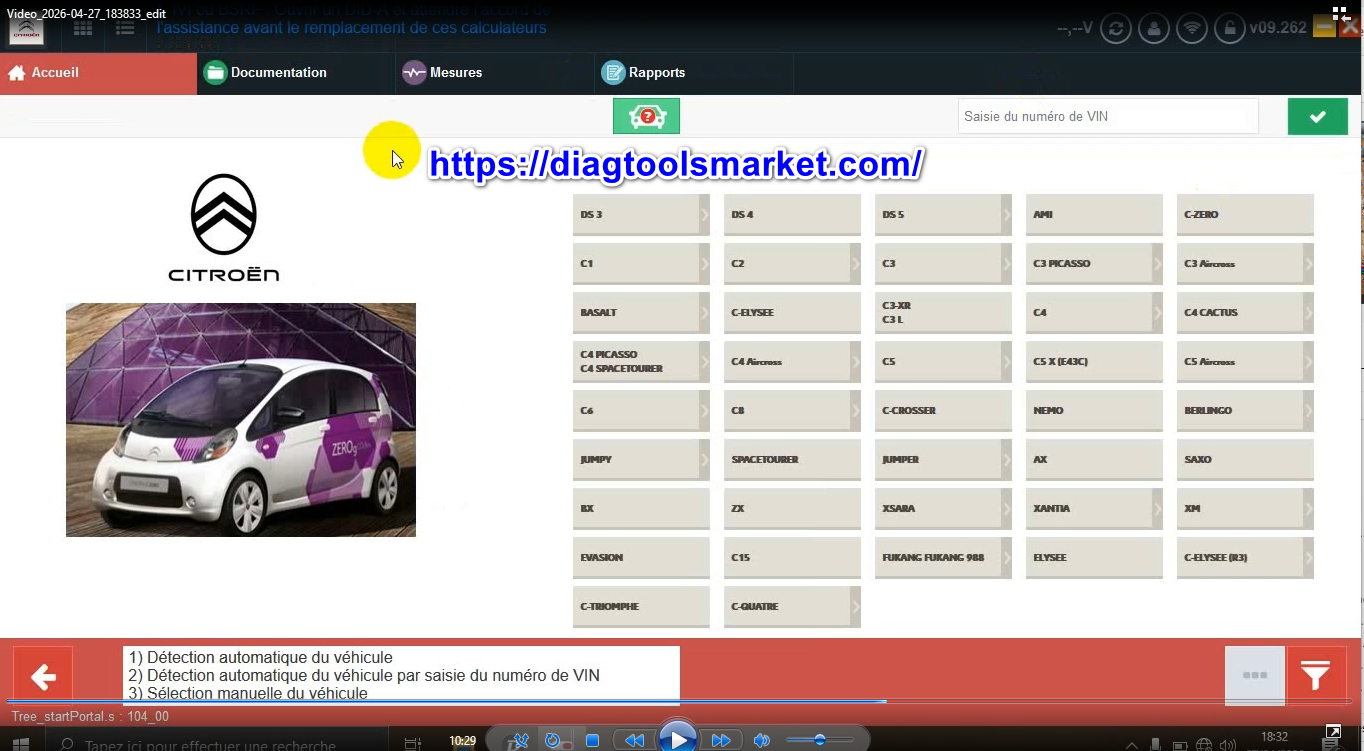This screenshot has height=751, width=1364.
Task: Exit full-screen mode icon in player
Action: point(1333,733)
